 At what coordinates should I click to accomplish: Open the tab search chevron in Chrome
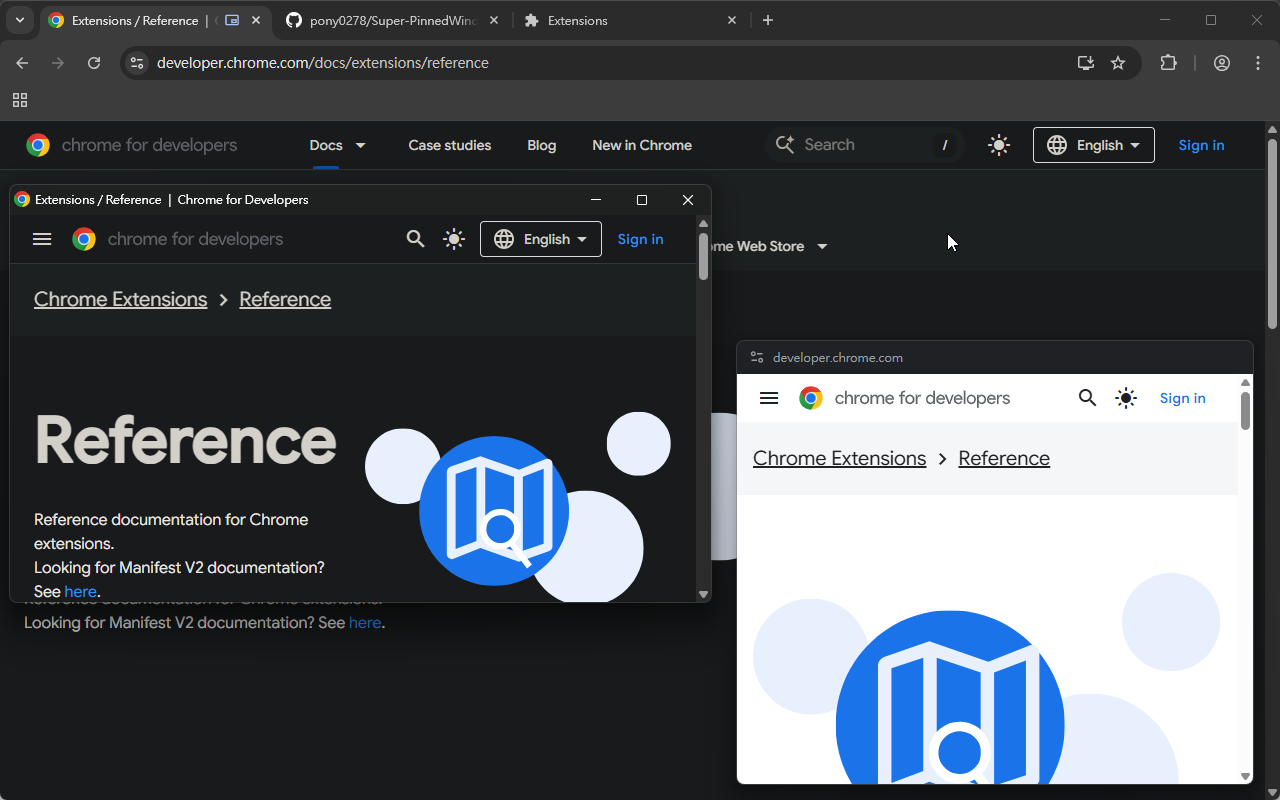tap(20, 20)
